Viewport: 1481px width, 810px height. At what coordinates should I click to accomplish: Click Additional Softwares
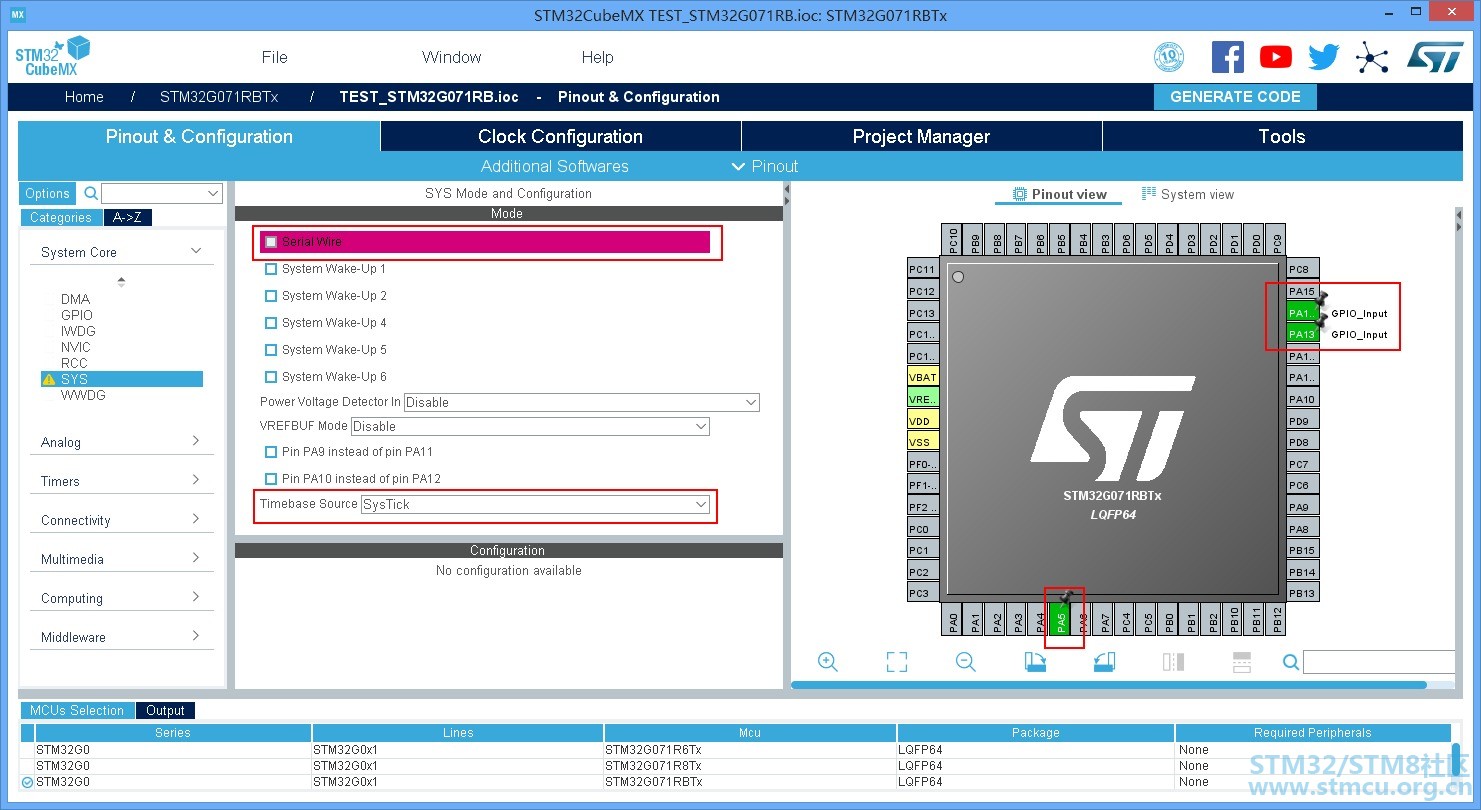coord(554,166)
